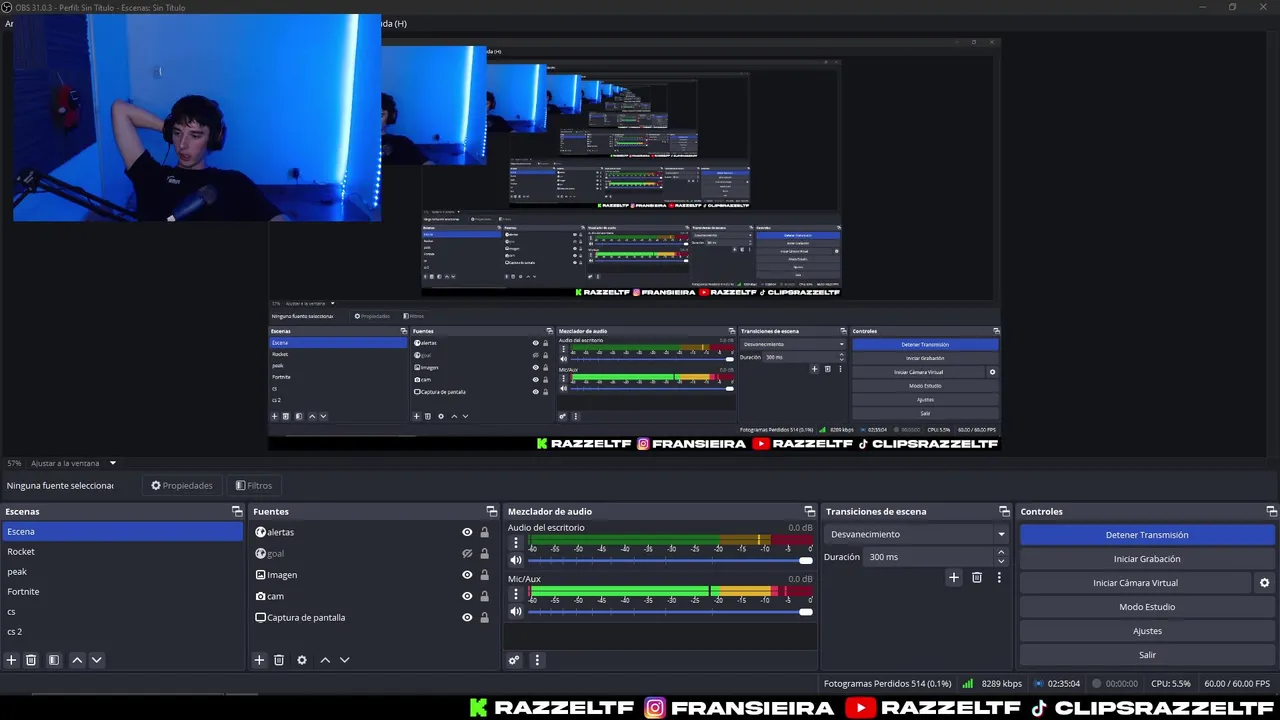The height and width of the screenshot is (720, 1280).
Task: Decrease the transition Duración with the down arrow
Action: click(1001, 562)
